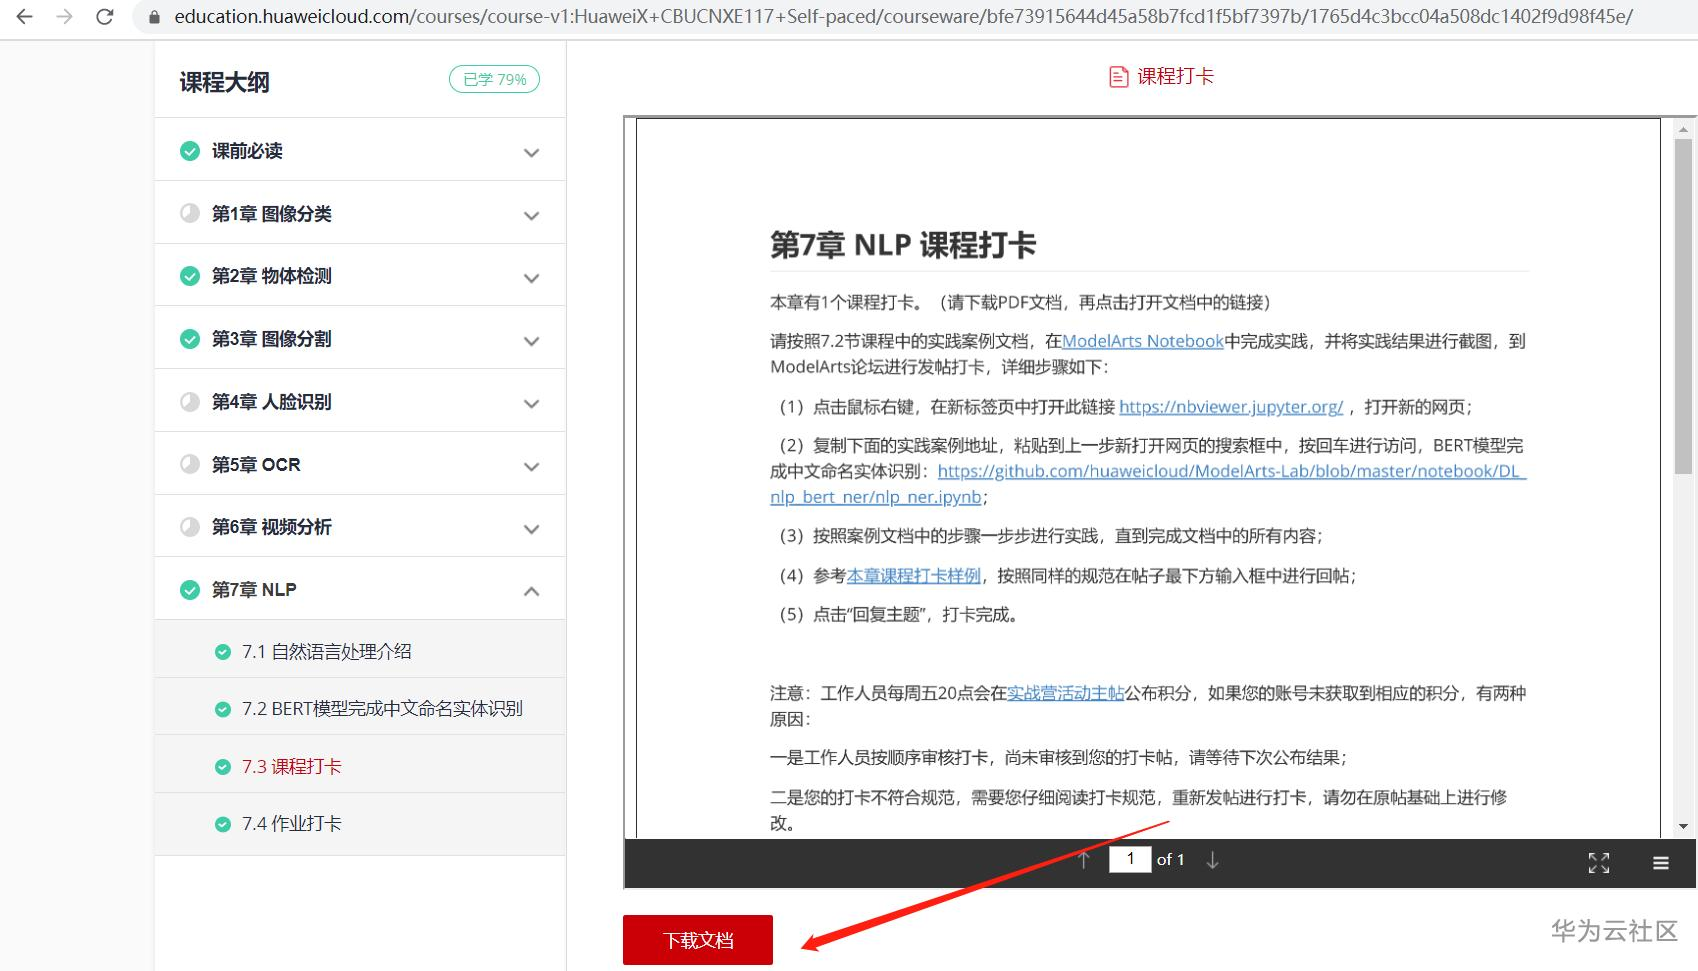Open the 课前必读 section title
Viewport: 1698px width, 971px height.
(x=247, y=151)
